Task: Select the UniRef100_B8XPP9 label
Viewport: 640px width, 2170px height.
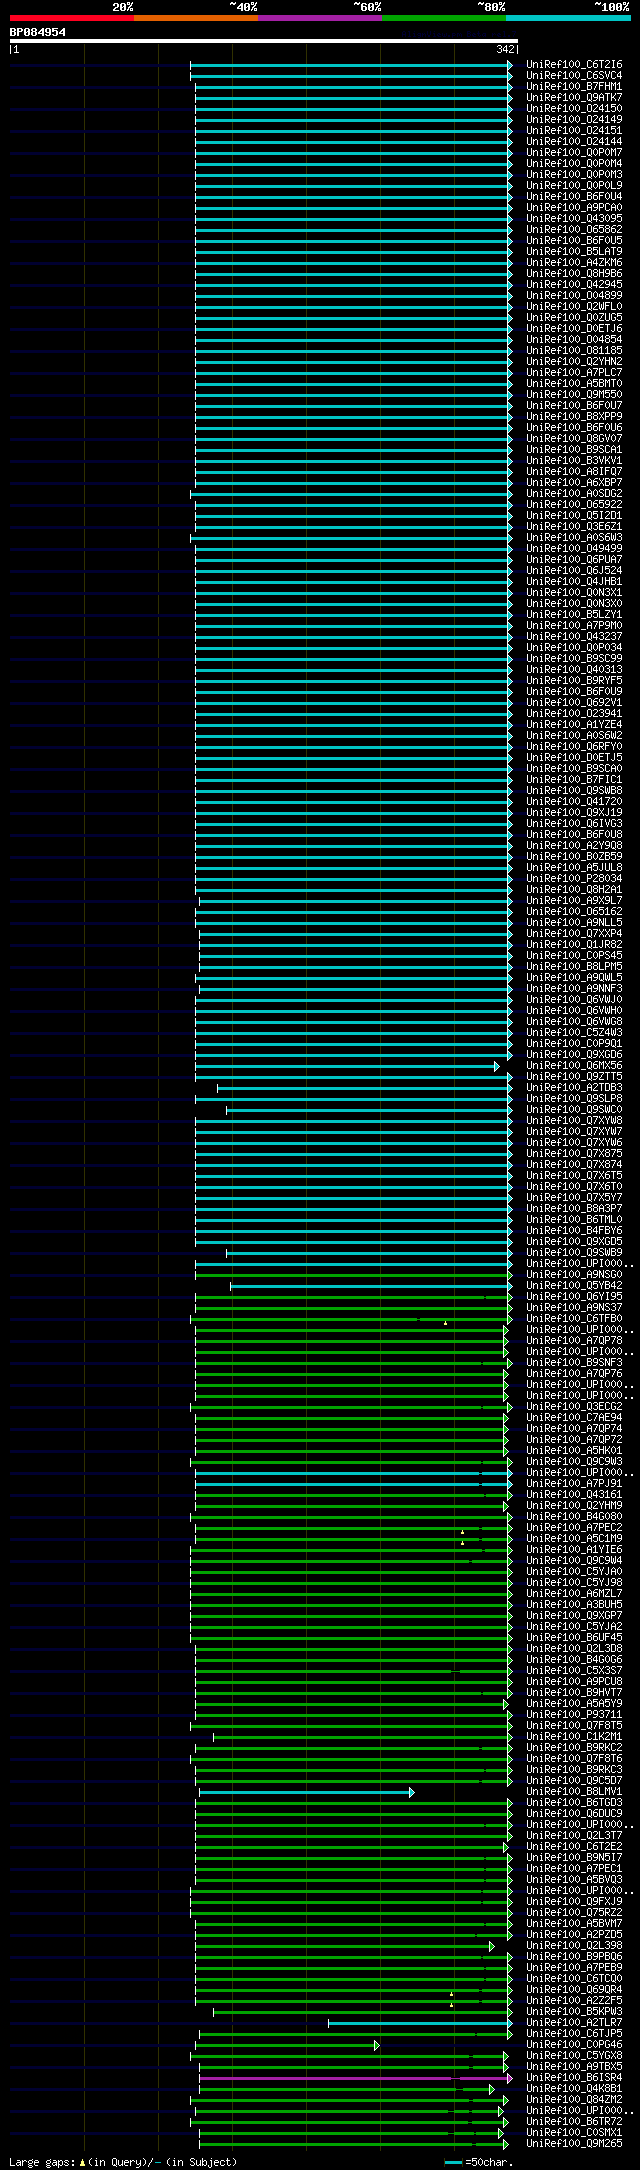Action: (574, 417)
